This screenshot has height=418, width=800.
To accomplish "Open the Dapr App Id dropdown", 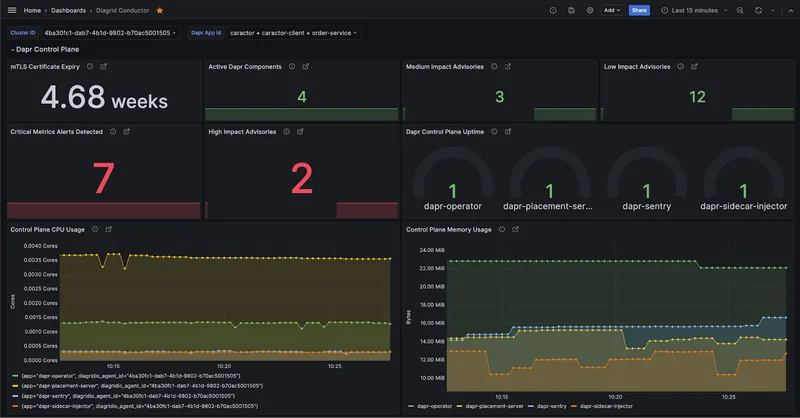I will tap(293, 32).
